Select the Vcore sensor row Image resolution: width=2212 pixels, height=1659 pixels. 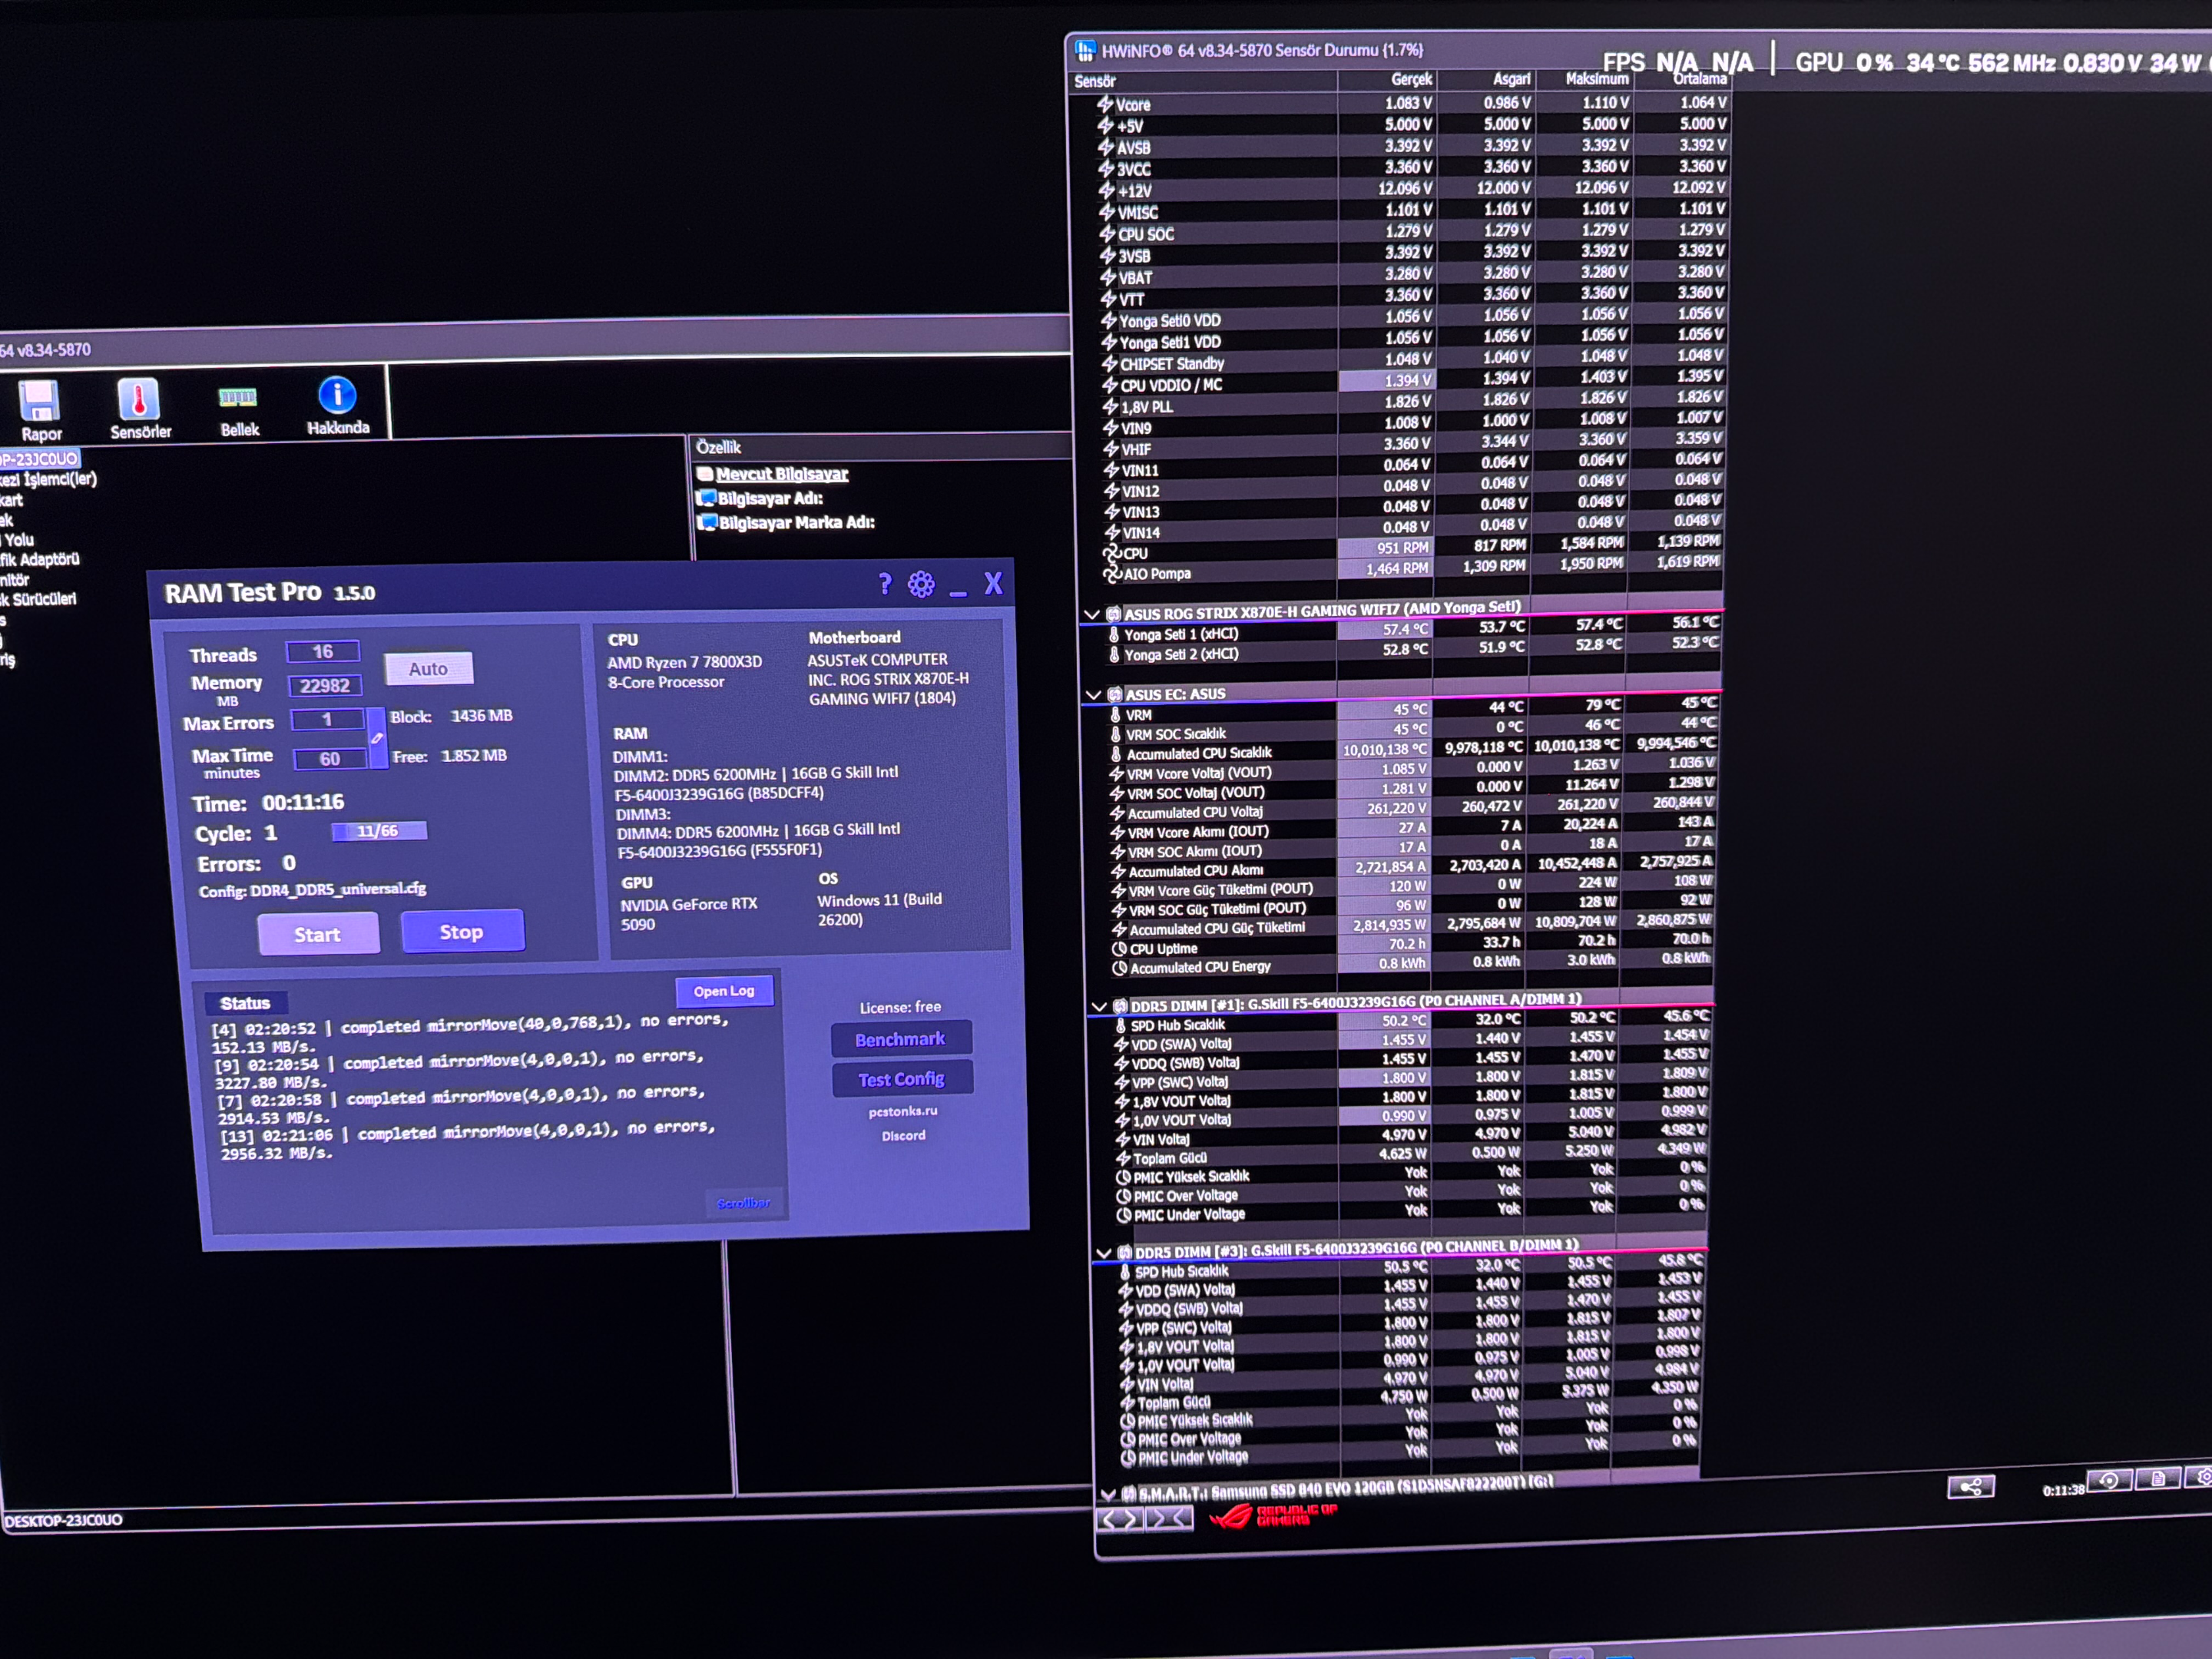click(x=1410, y=104)
